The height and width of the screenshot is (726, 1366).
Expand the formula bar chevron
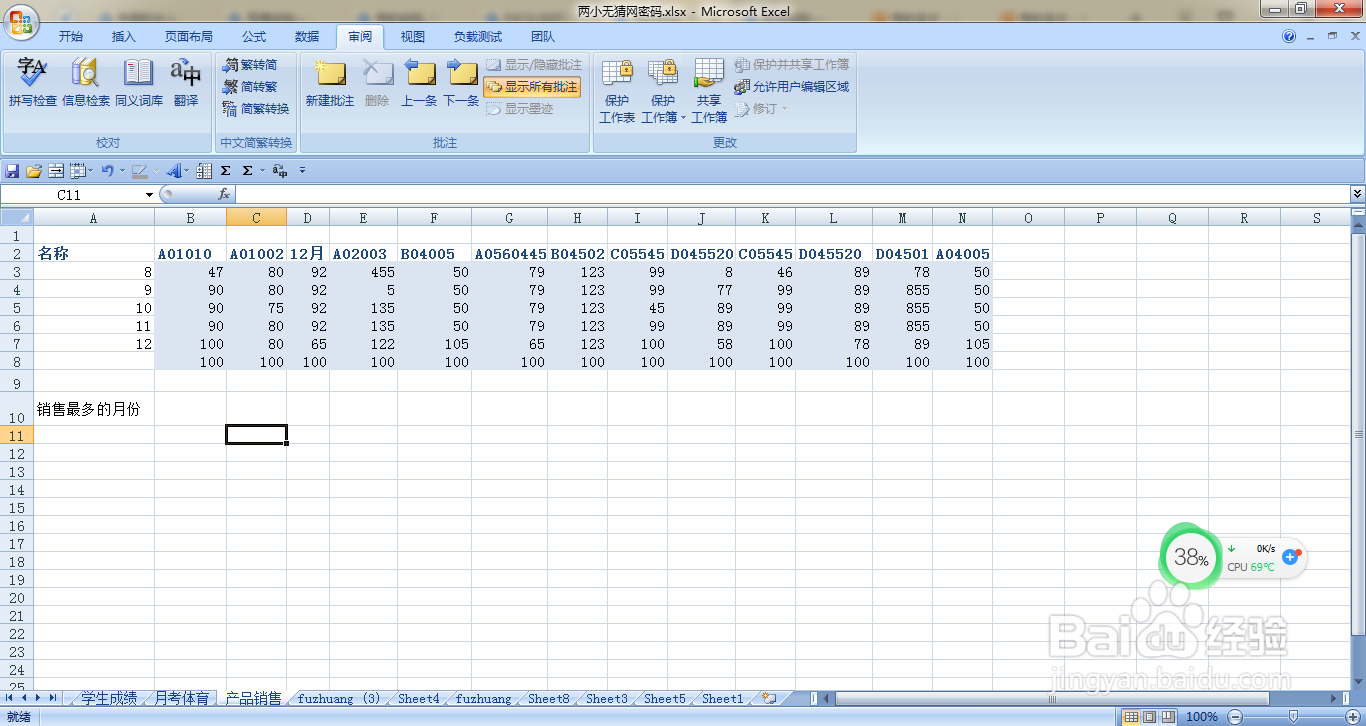tap(1357, 194)
